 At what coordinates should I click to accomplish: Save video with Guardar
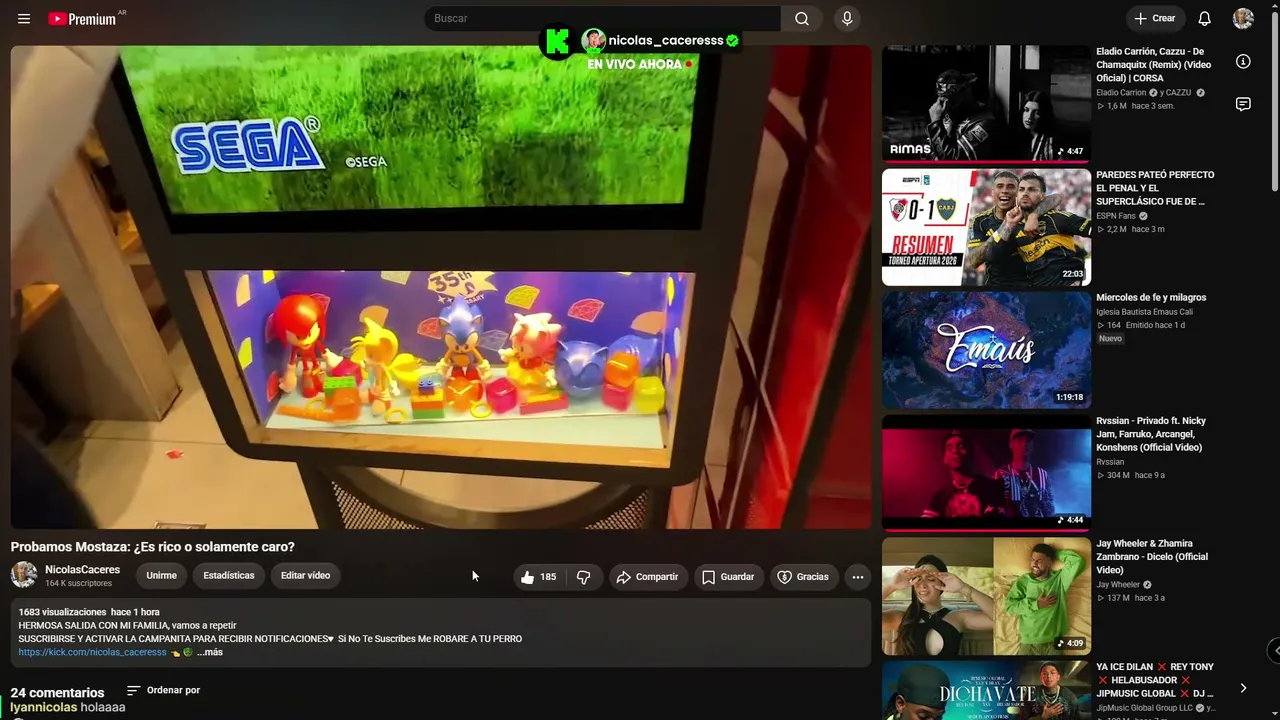(727, 577)
